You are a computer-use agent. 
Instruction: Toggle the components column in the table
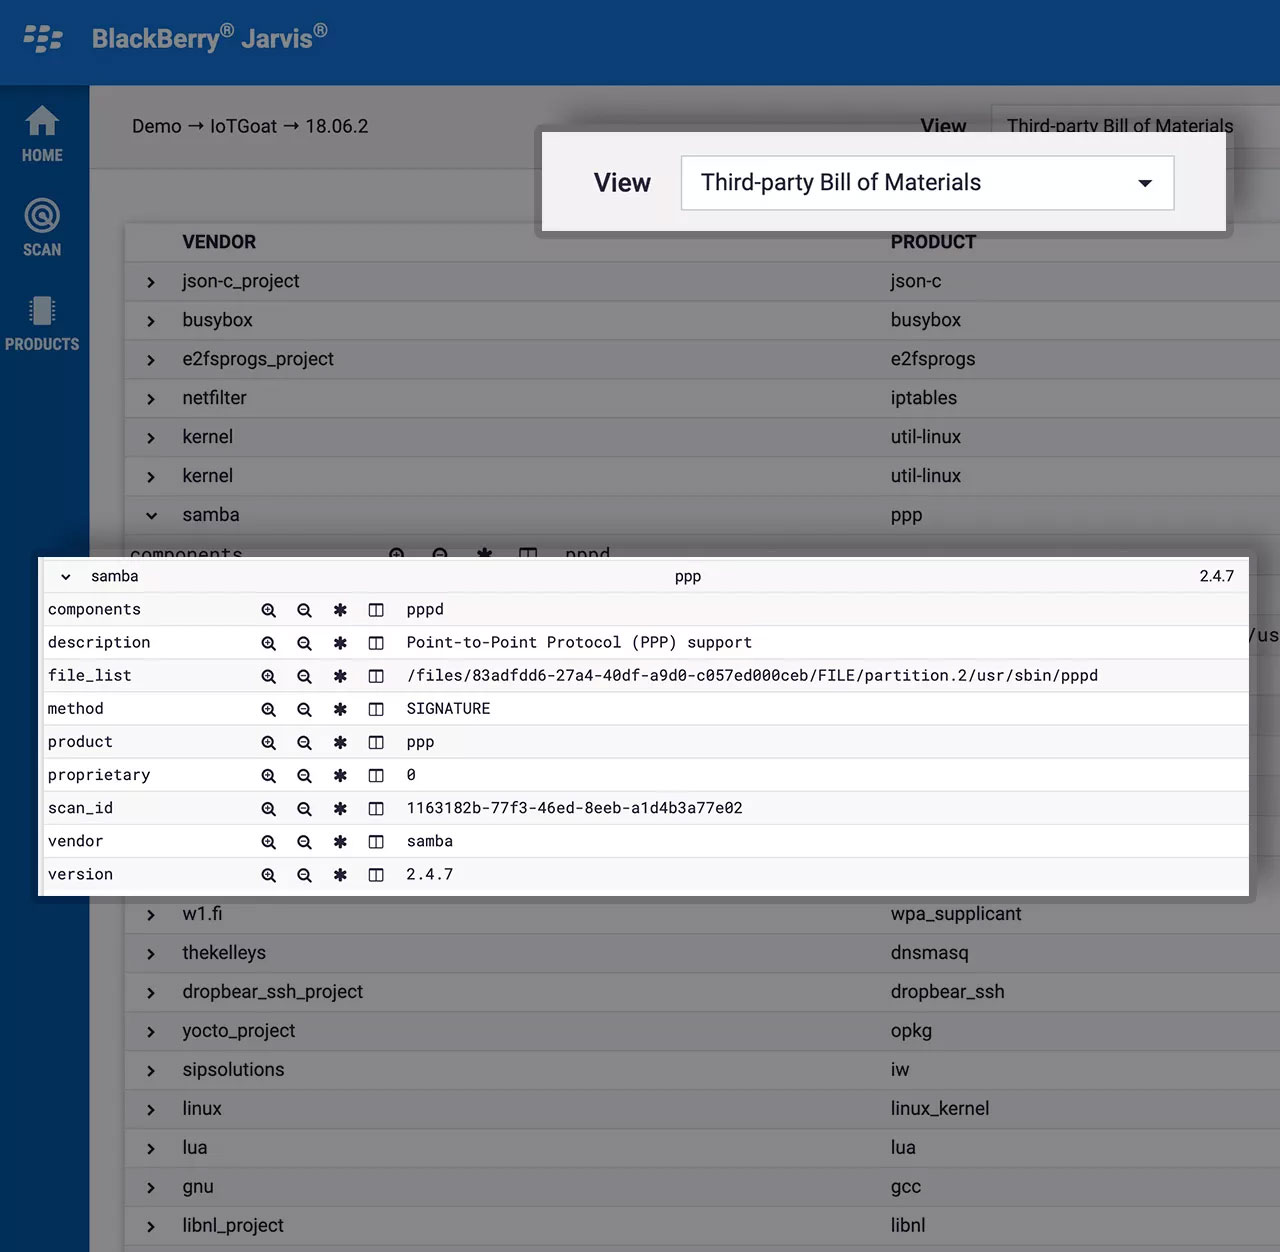pyautogui.click(x=376, y=610)
